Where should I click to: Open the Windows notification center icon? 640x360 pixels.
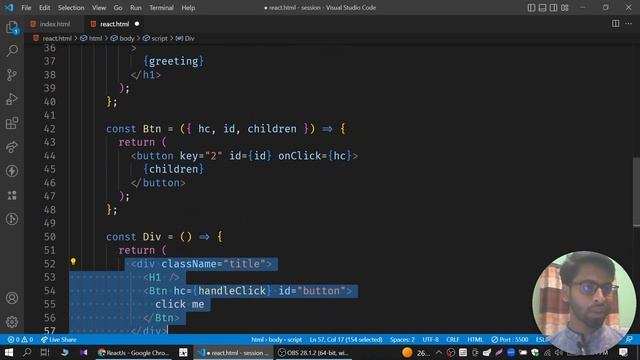click(623, 352)
